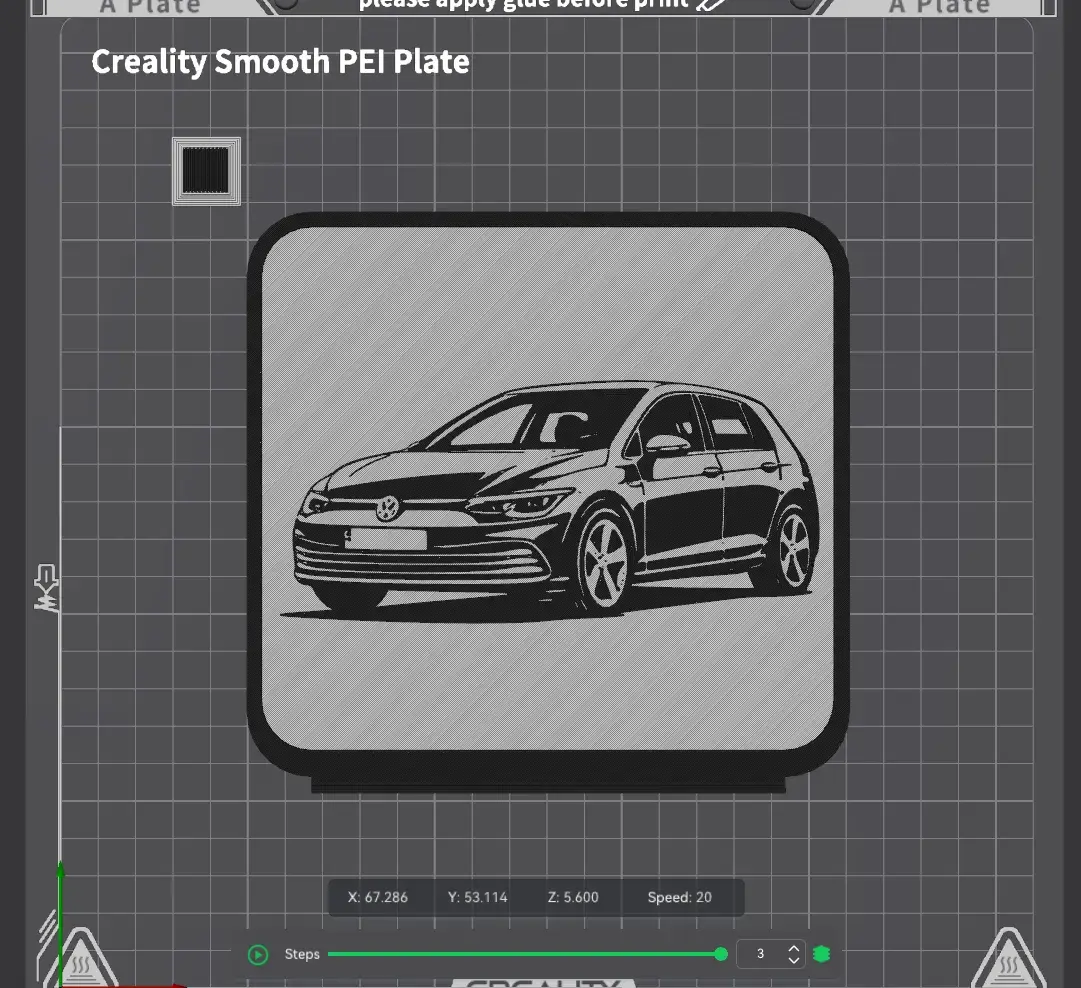The width and height of the screenshot is (1081, 988).
Task: Select the Z: 5.600 height readout
Action: pos(573,898)
